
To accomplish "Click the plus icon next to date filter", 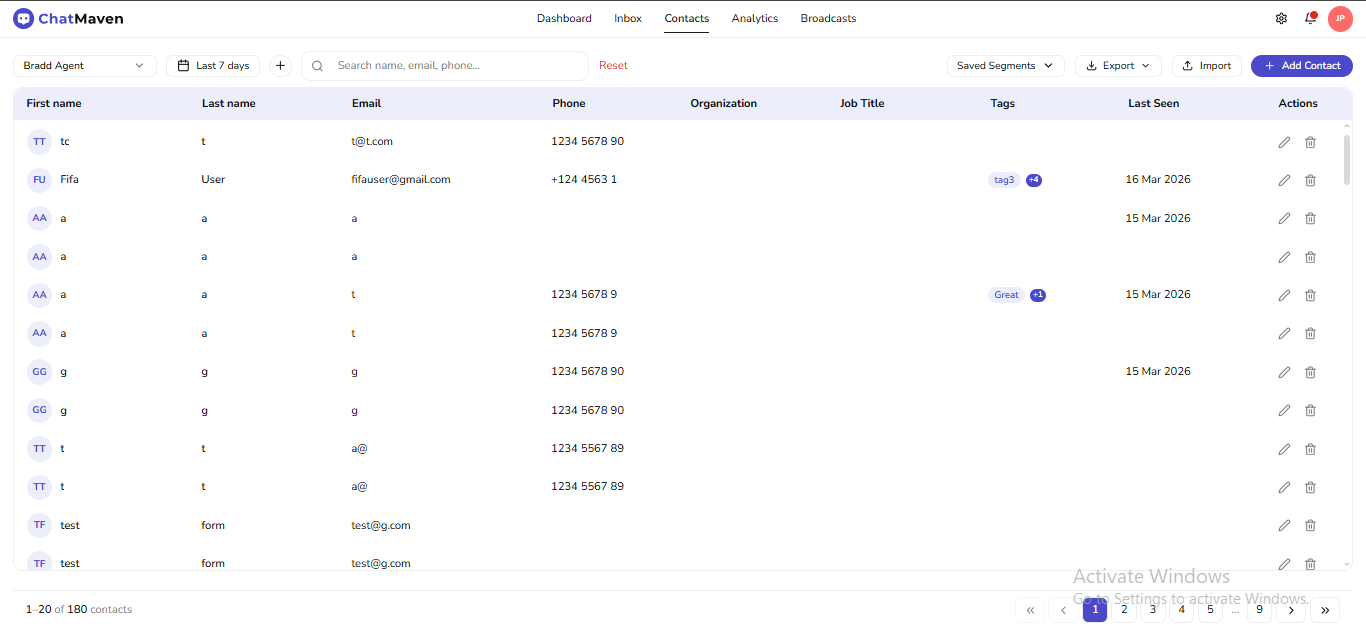I will [x=280, y=65].
